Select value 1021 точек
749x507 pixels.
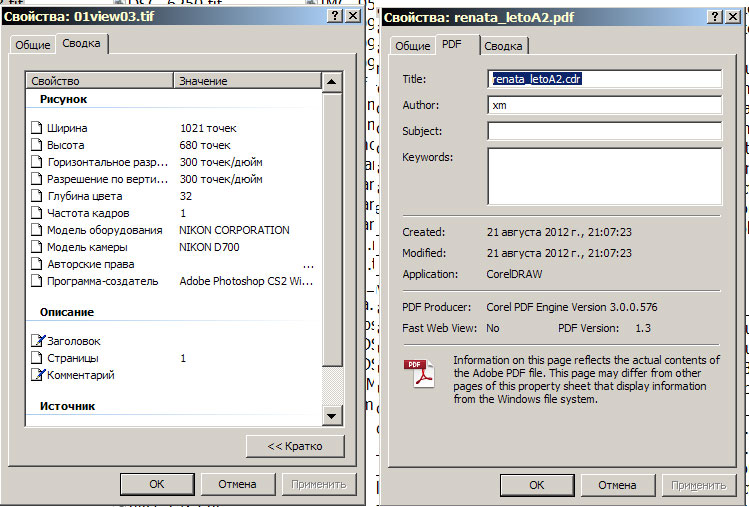[x=208, y=128]
